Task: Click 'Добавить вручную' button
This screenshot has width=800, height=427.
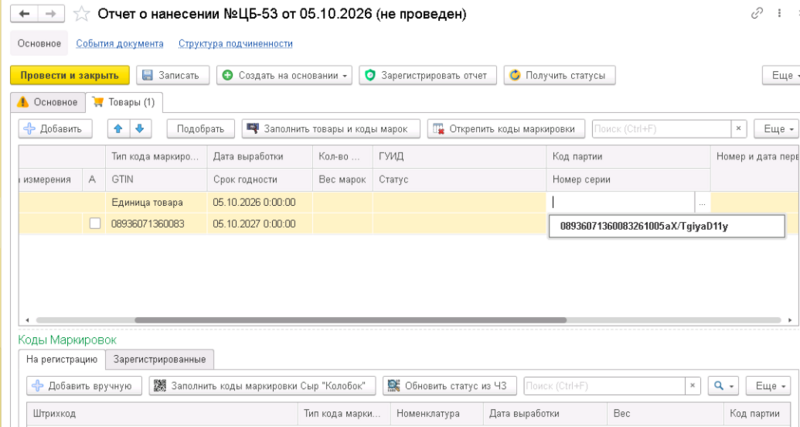Action: tap(85, 386)
